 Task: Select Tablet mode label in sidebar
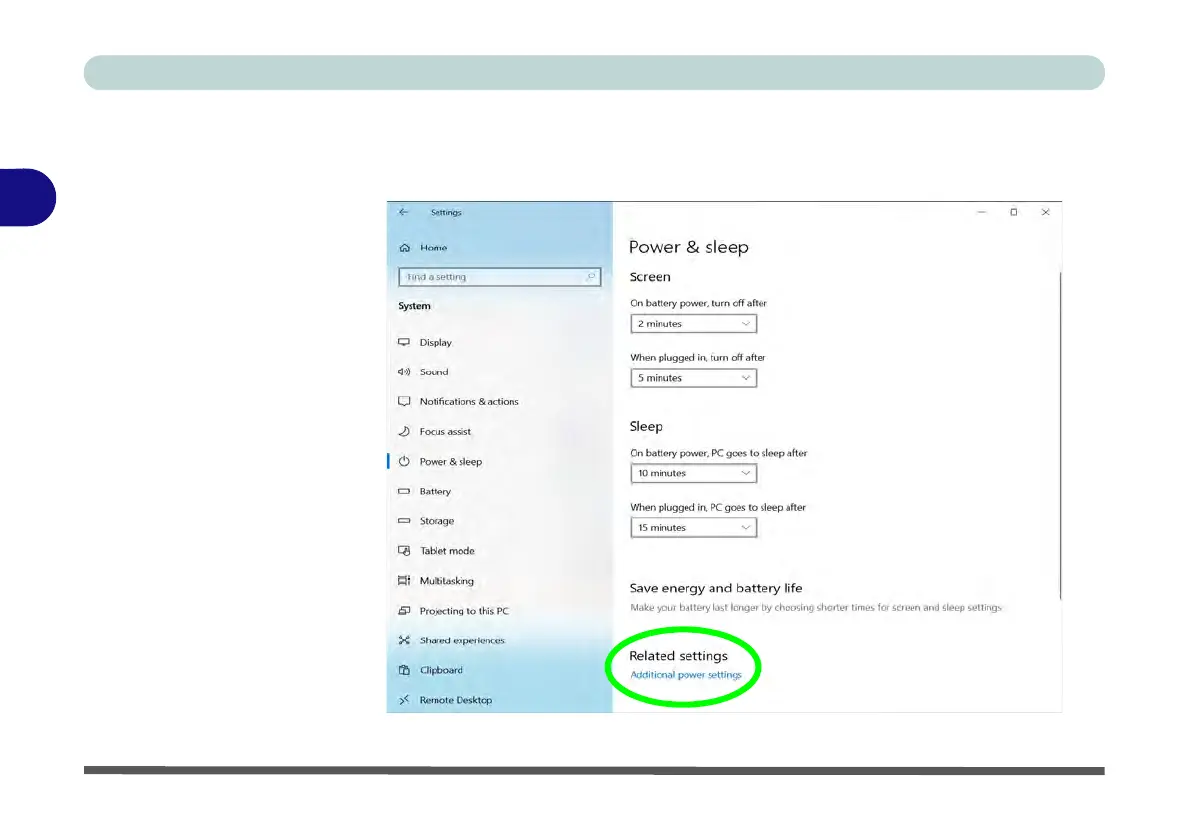point(447,551)
